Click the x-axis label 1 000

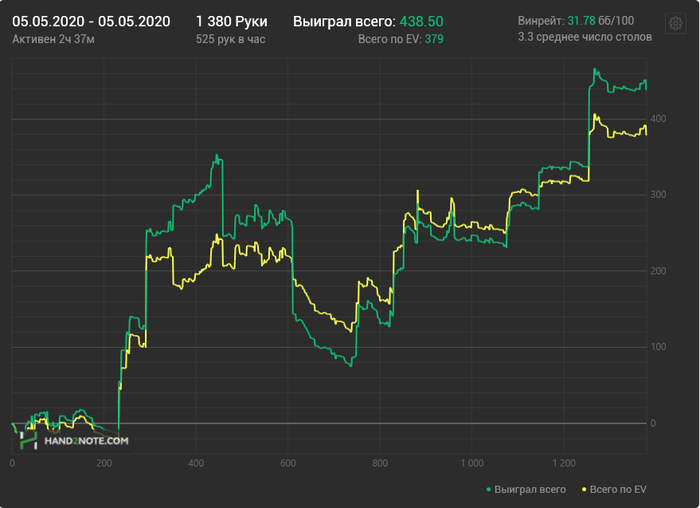pyautogui.click(x=472, y=463)
